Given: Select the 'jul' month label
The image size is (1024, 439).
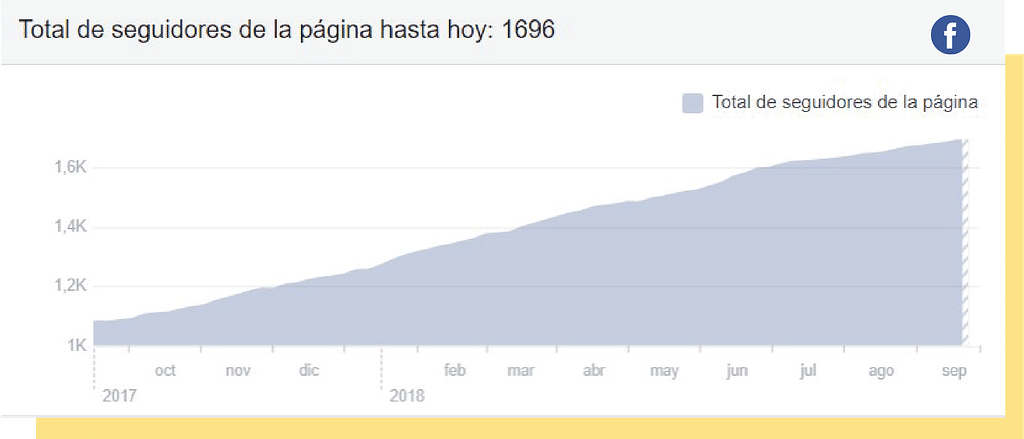Looking at the screenshot, I should tap(808, 371).
